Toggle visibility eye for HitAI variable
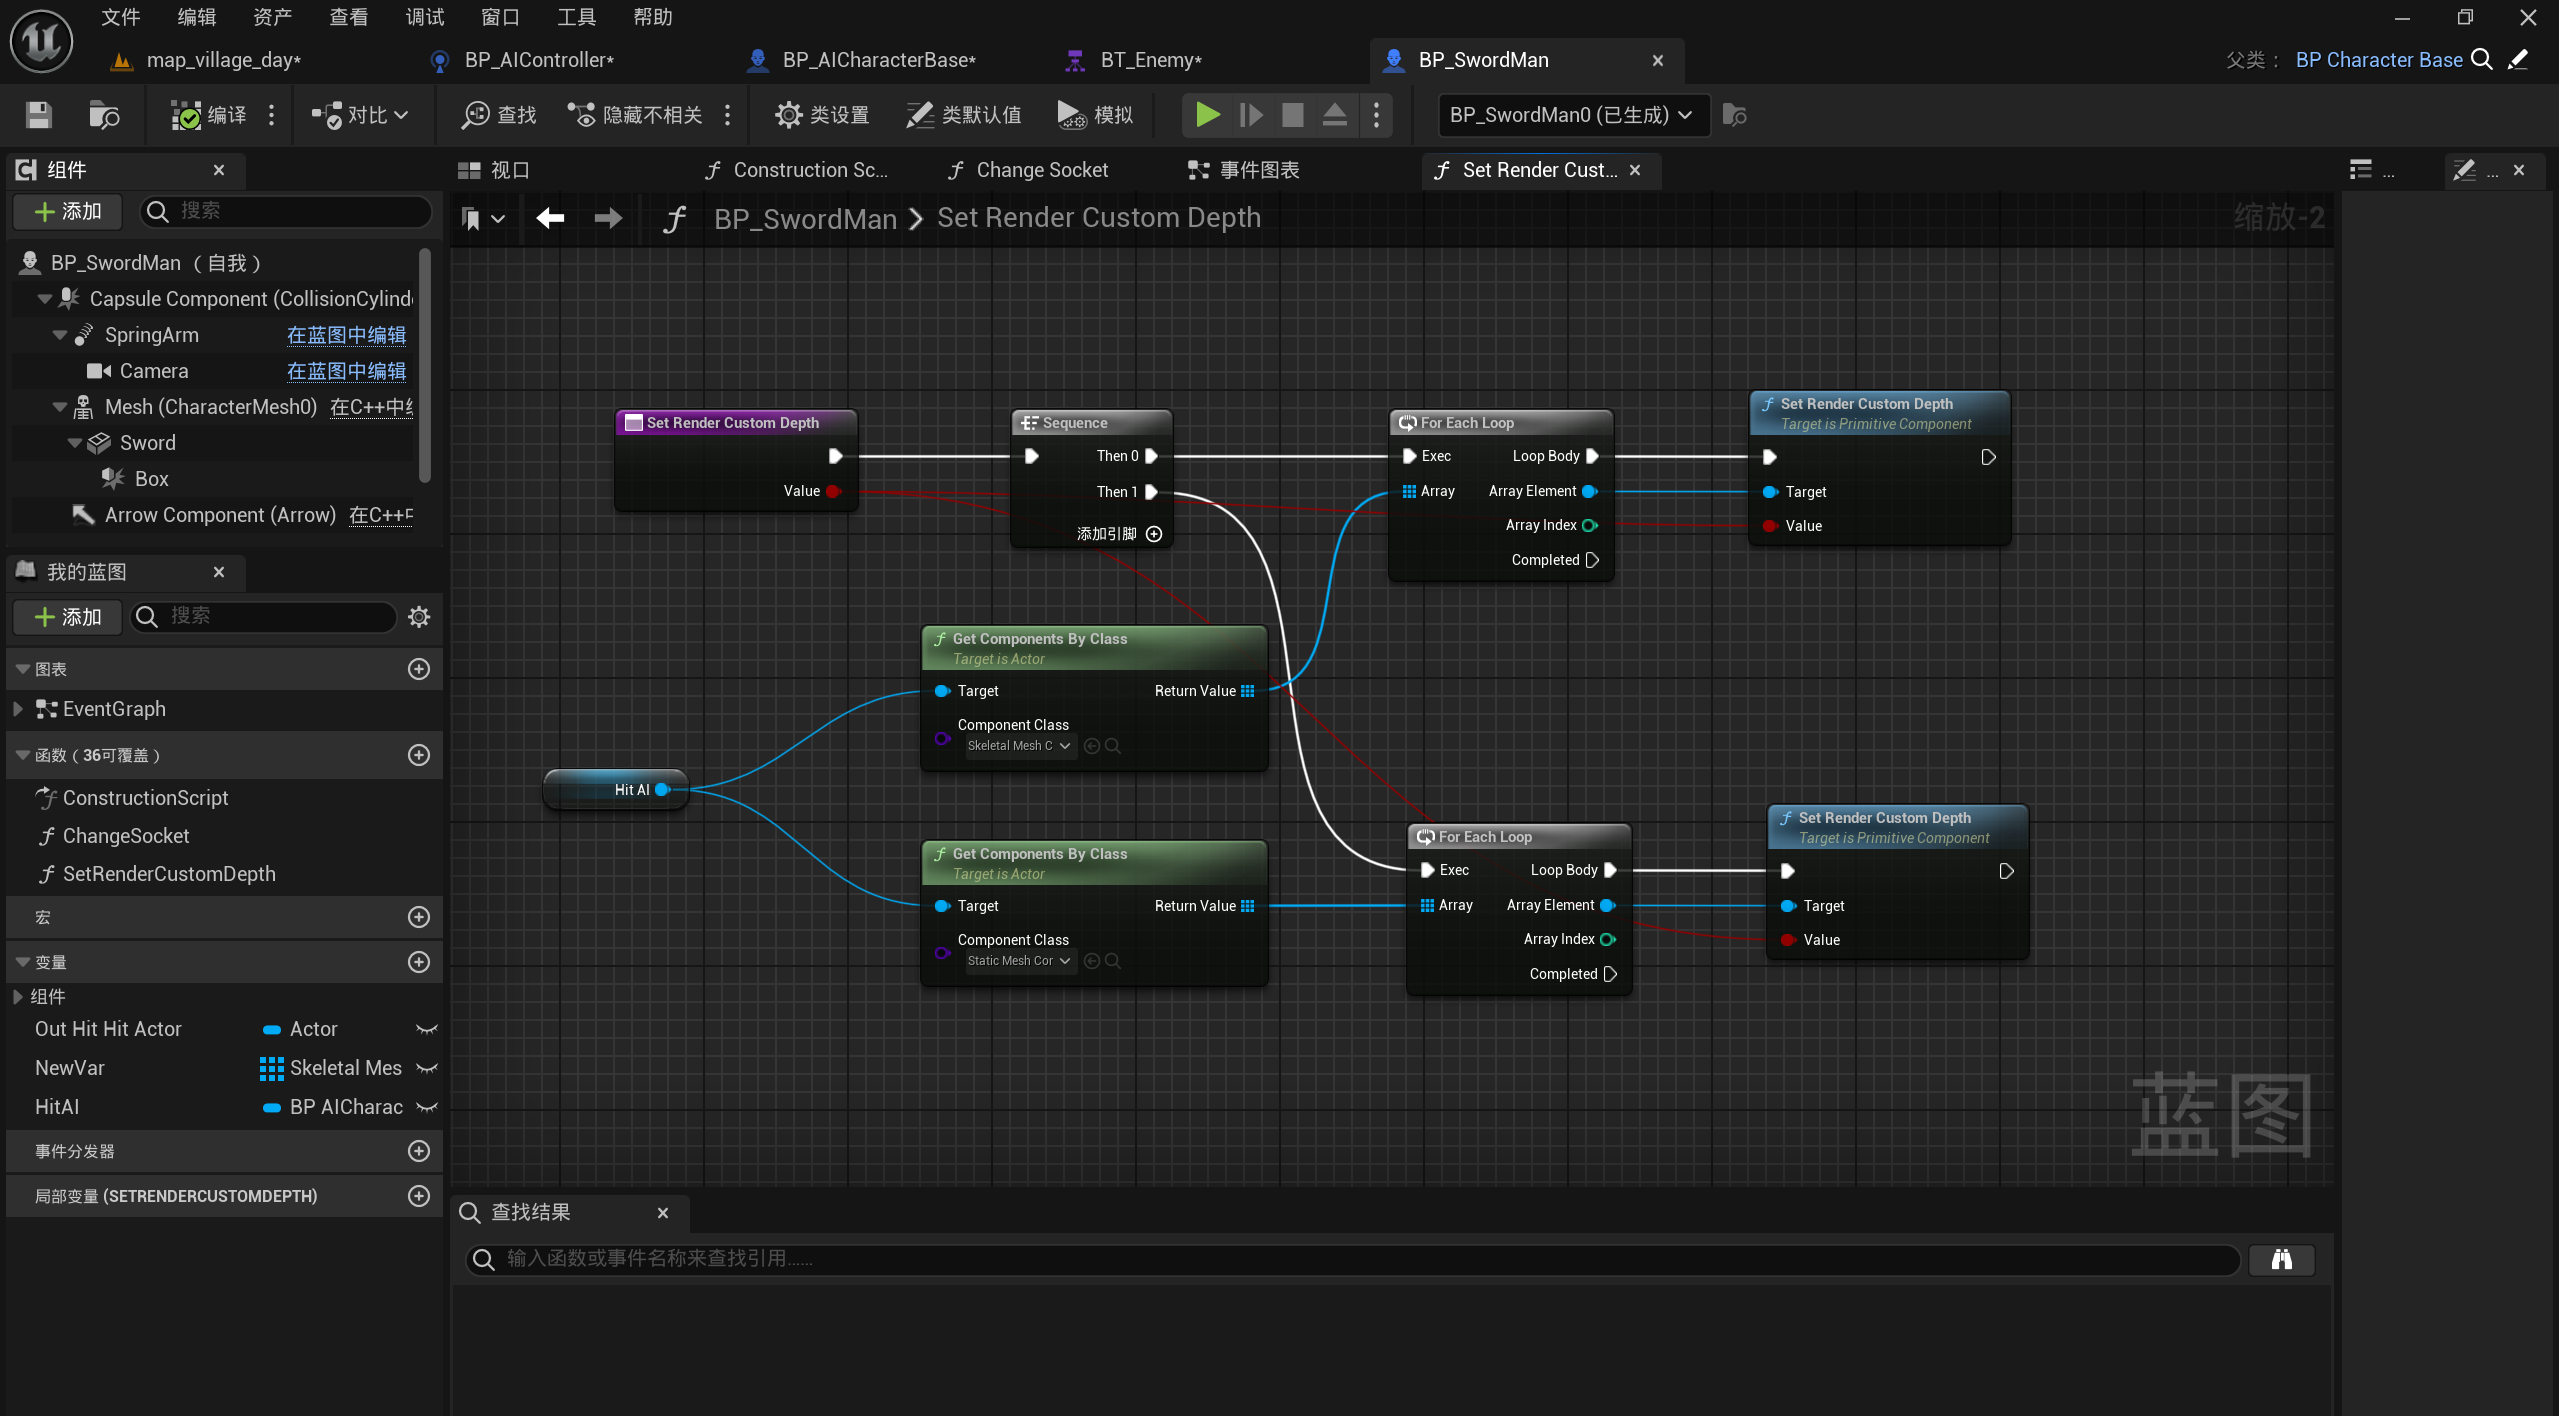2559x1416 pixels. [427, 1107]
